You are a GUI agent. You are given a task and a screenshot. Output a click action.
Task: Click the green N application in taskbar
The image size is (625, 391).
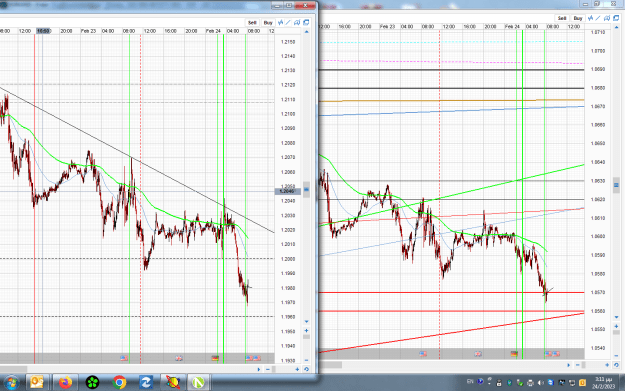click(198, 383)
